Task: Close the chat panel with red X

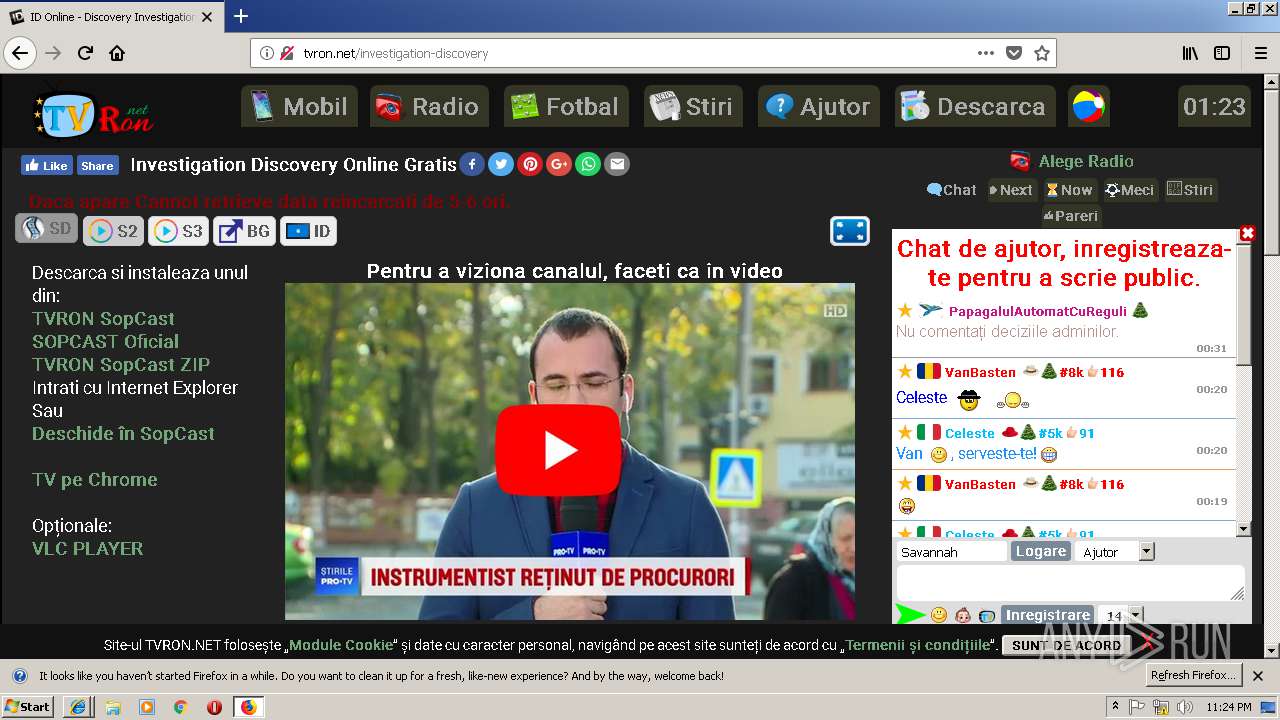Action: 1247,233
